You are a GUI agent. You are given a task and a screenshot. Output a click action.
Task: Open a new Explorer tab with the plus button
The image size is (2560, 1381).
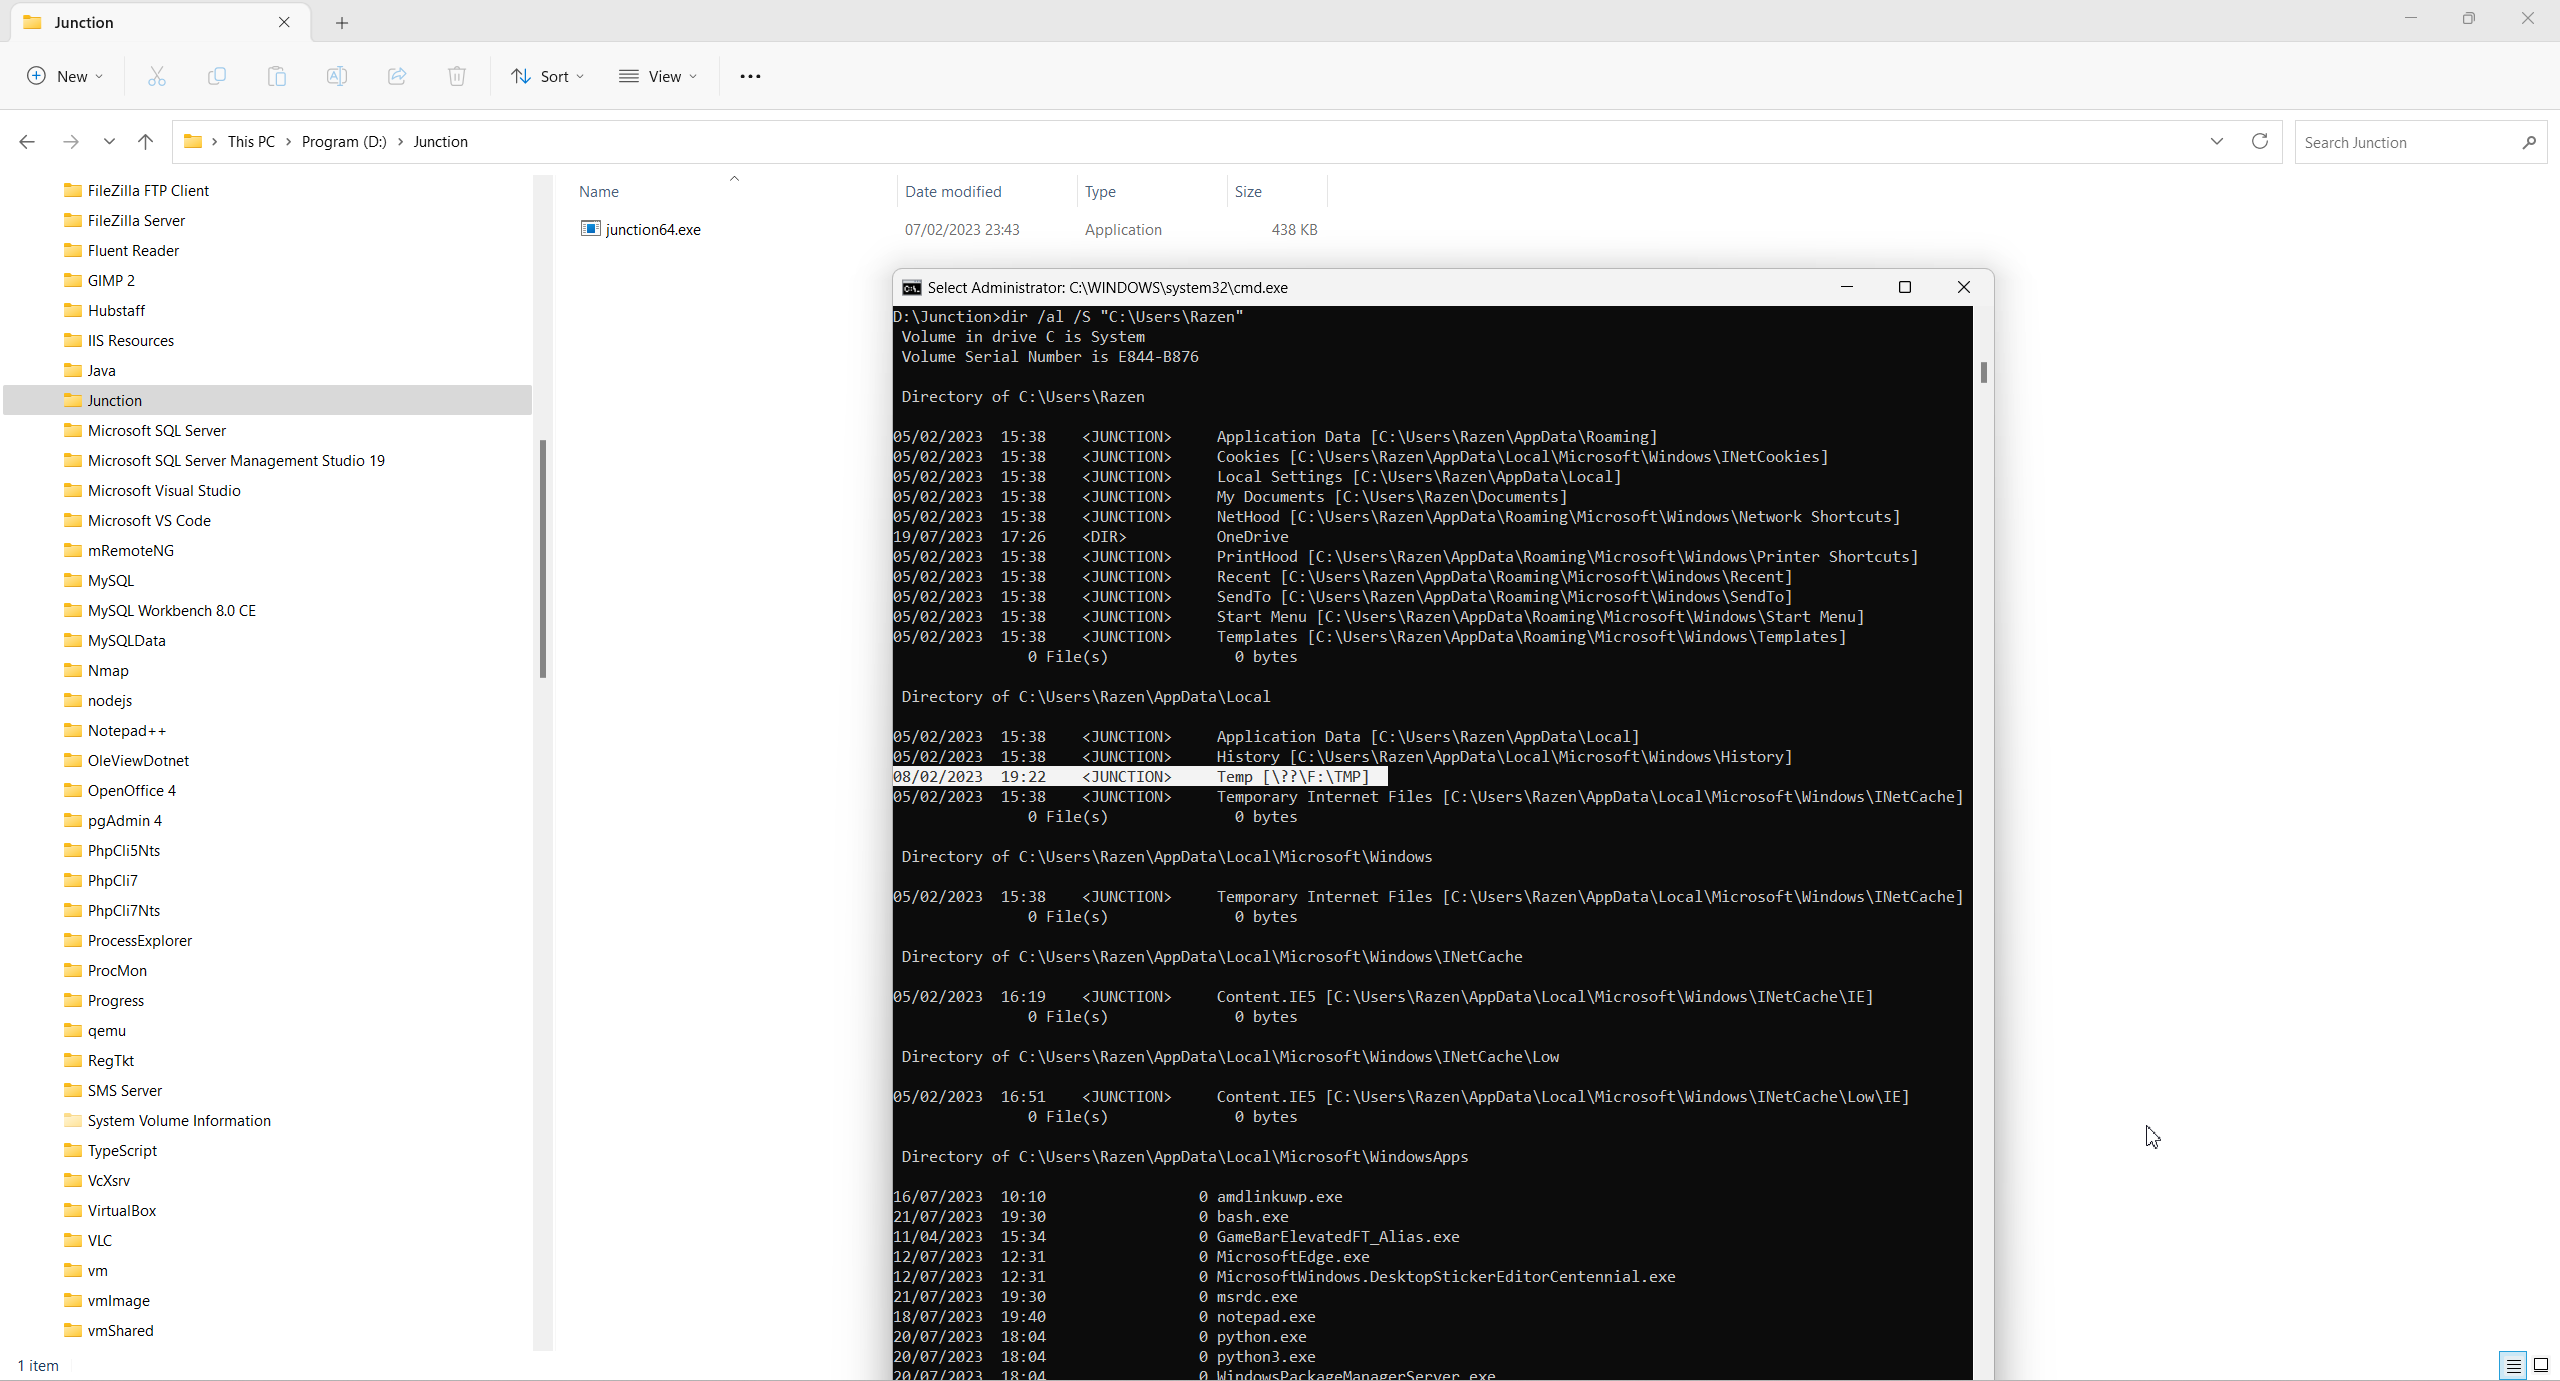[x=341, y=22]
